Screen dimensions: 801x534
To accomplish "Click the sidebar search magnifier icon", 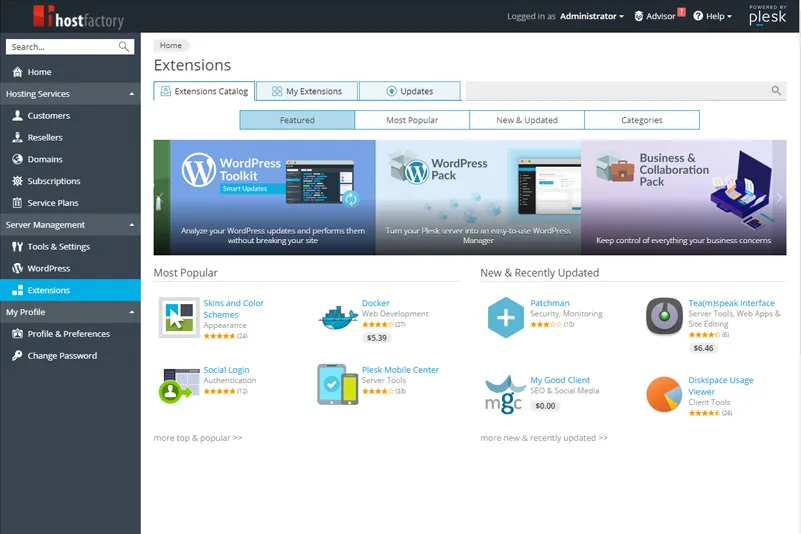I will pos(124,47).
